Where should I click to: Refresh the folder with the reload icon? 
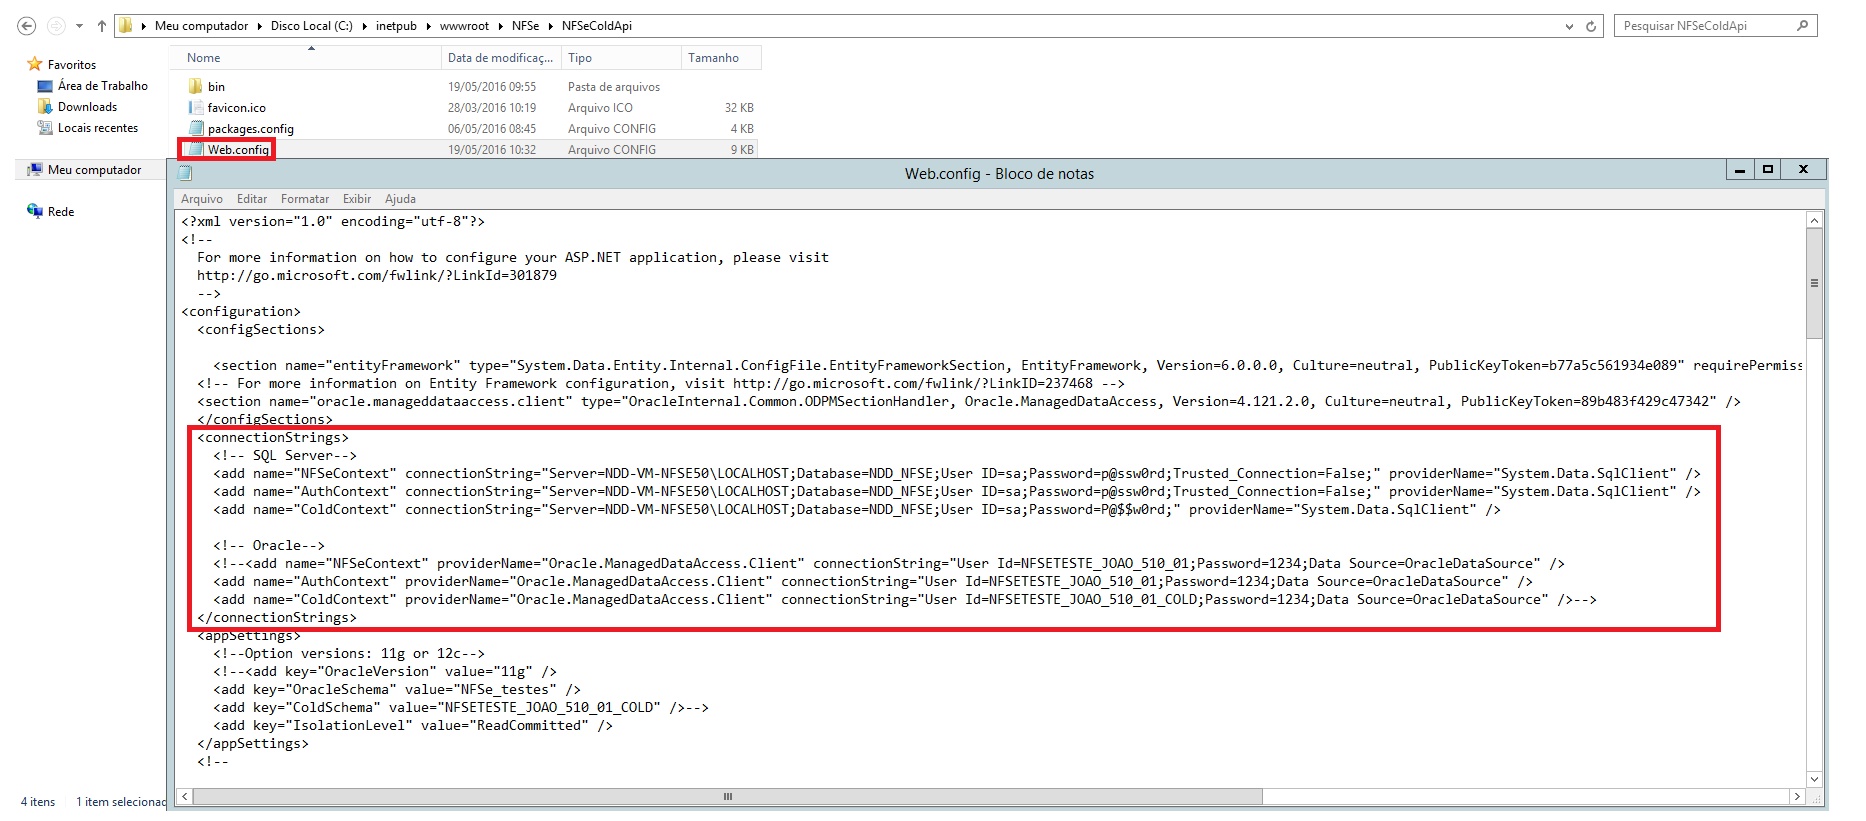coord(1591,26)
